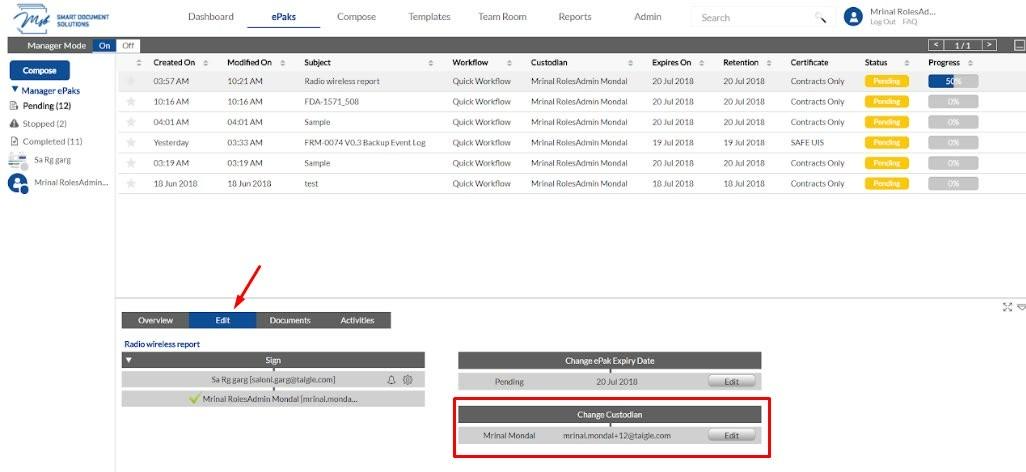Click the 50% progress bar
This screenshot has width=1026, height=472.
pos(953,81)
